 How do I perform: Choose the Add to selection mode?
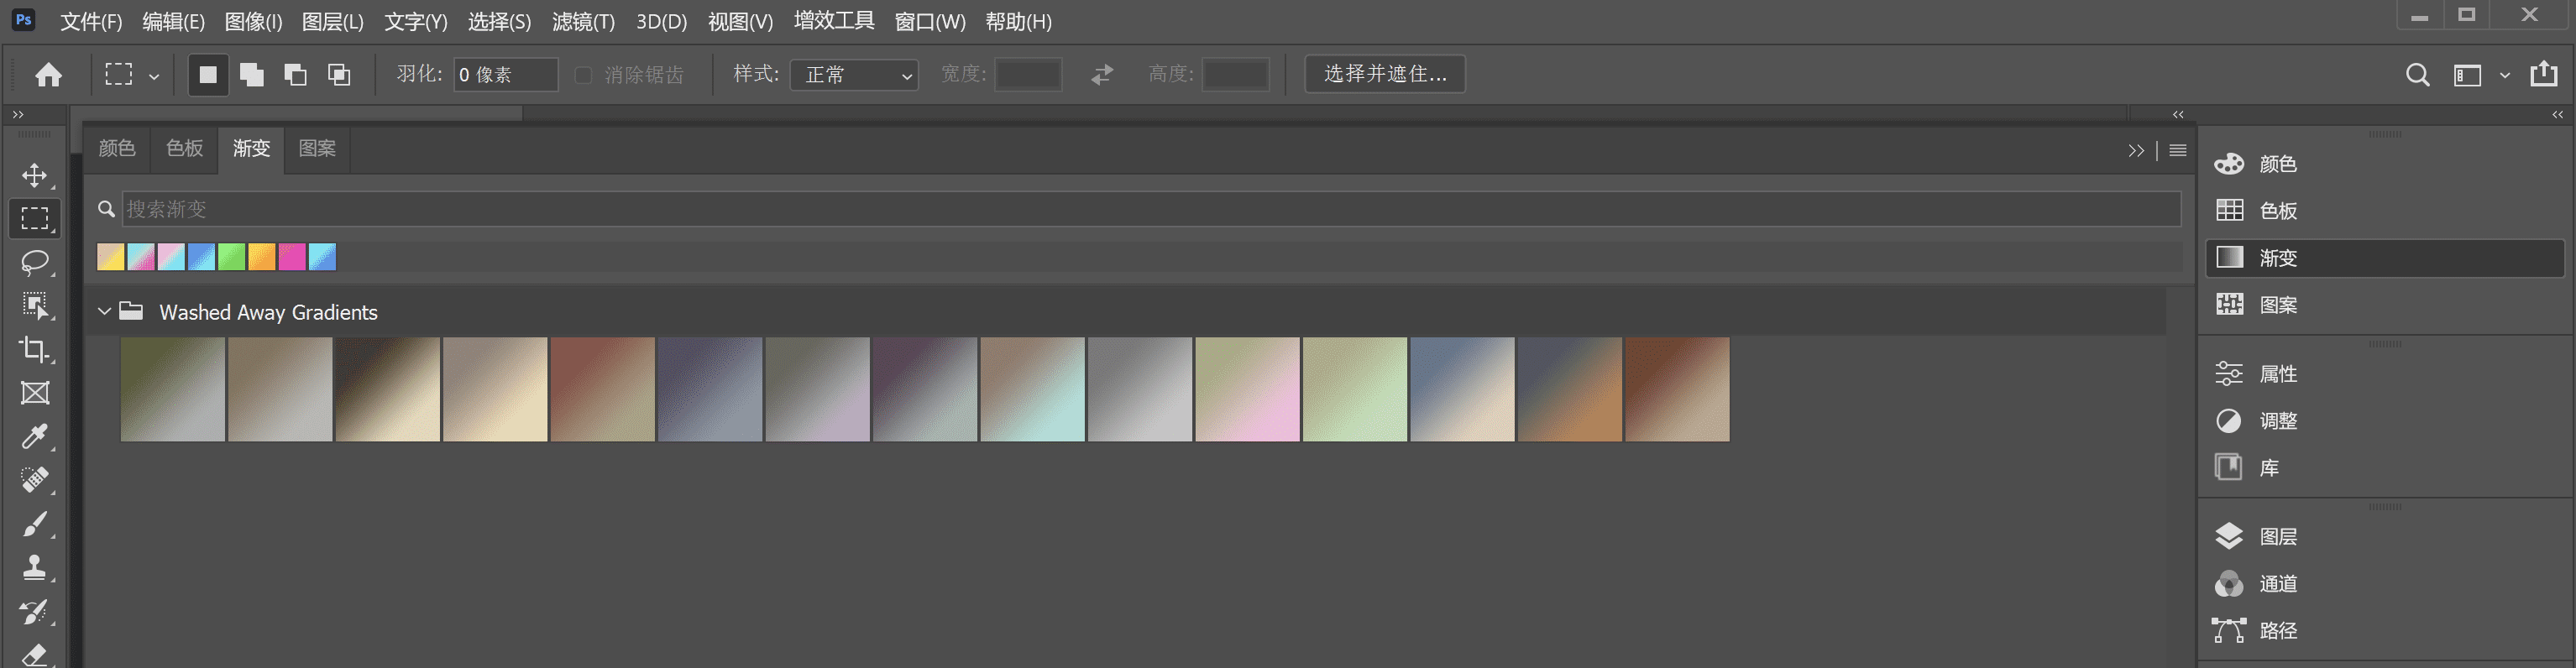click(x=252, y=75)
